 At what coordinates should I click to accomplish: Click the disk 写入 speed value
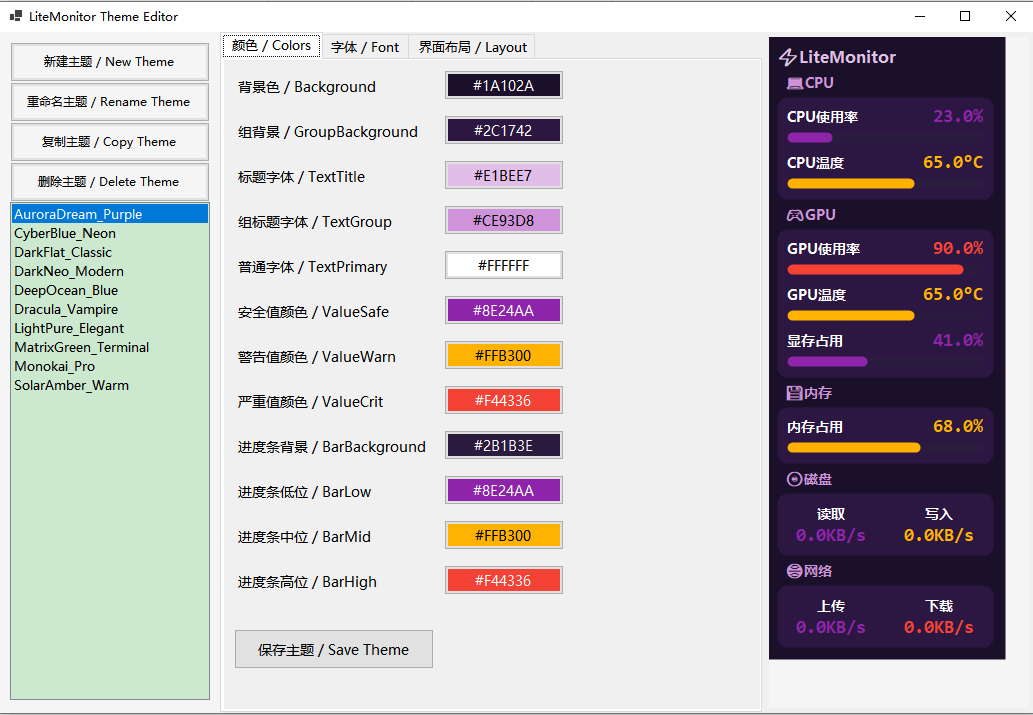tap(939, 535)
